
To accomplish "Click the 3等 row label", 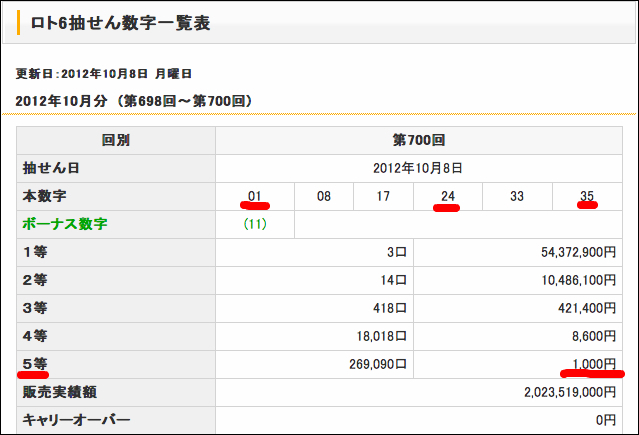I will tap(35, 308).
